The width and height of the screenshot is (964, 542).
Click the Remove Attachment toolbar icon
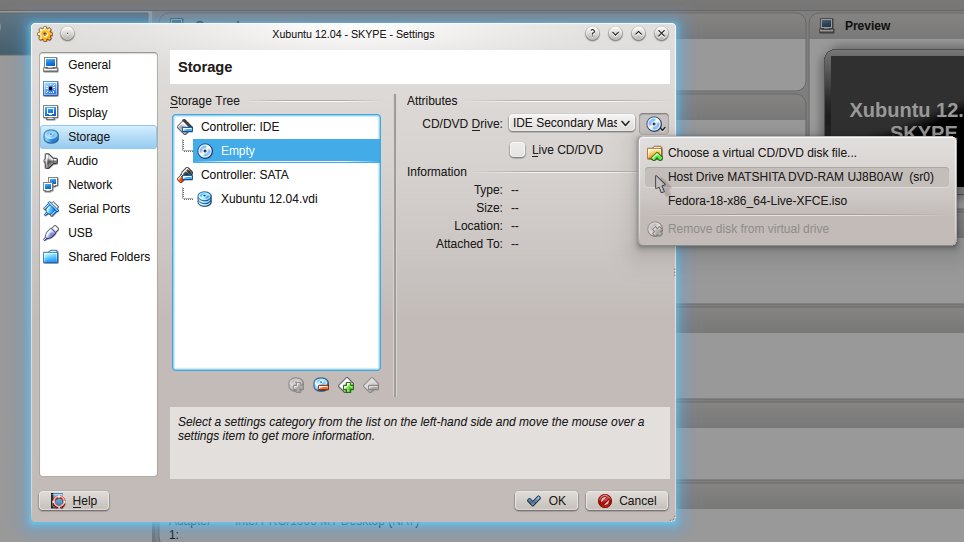click(321, 385)
